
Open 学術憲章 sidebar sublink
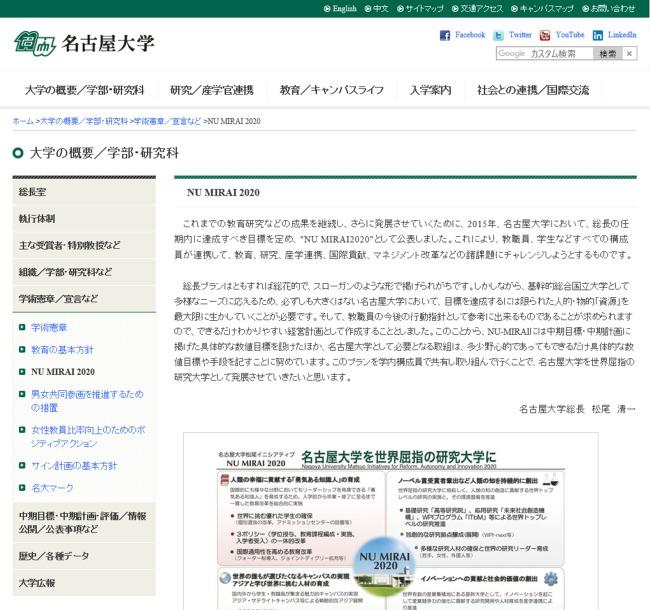pyautogui.click(x=49, y=327)
